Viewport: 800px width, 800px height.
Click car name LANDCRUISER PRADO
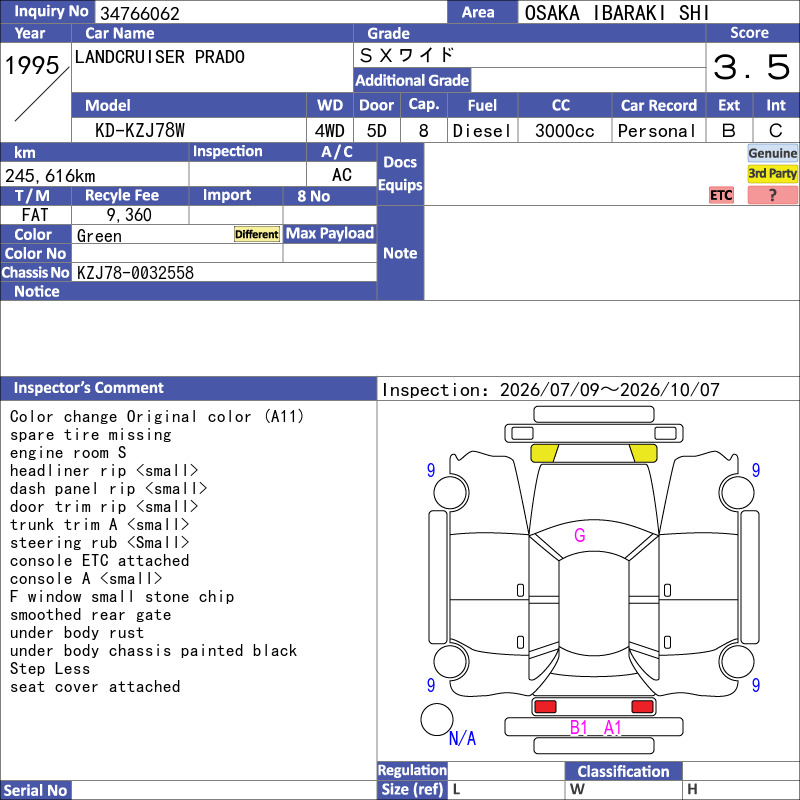tap(160, 57)
